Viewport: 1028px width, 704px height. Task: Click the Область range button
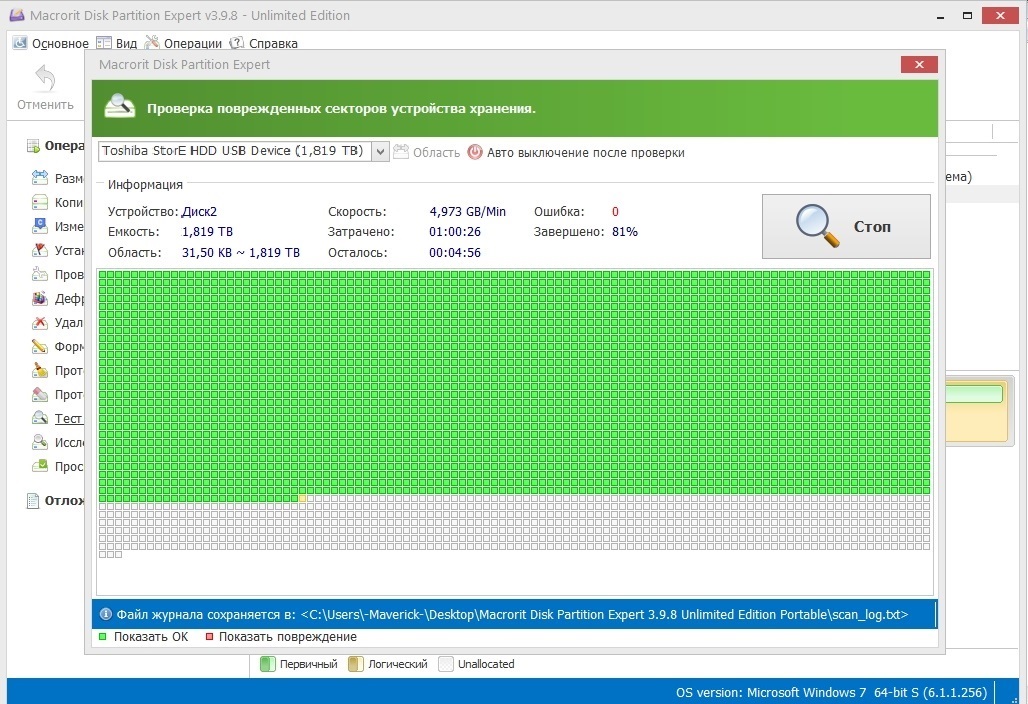(426, 152)
